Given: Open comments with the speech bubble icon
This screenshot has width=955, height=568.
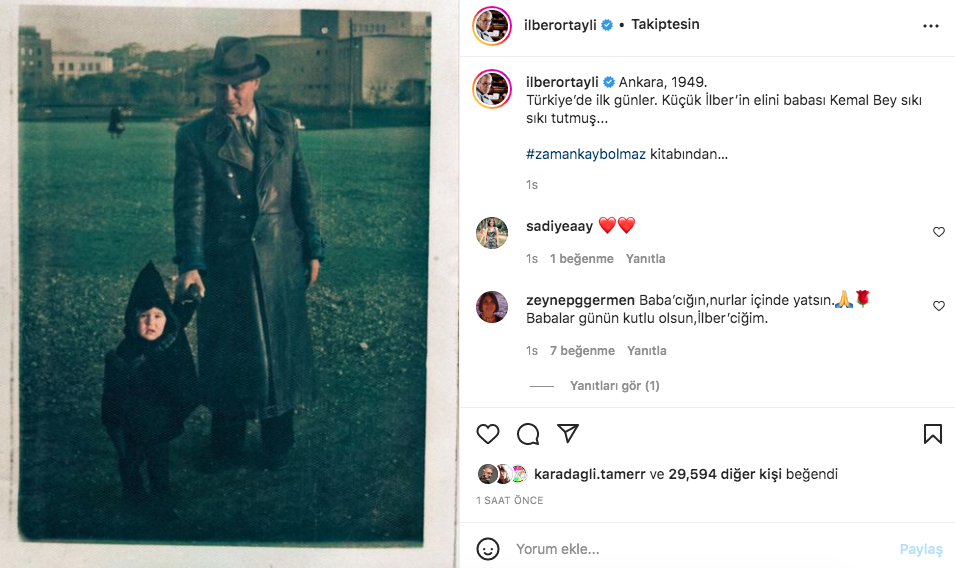Looking at the screenshot, I should pos(528,434).
